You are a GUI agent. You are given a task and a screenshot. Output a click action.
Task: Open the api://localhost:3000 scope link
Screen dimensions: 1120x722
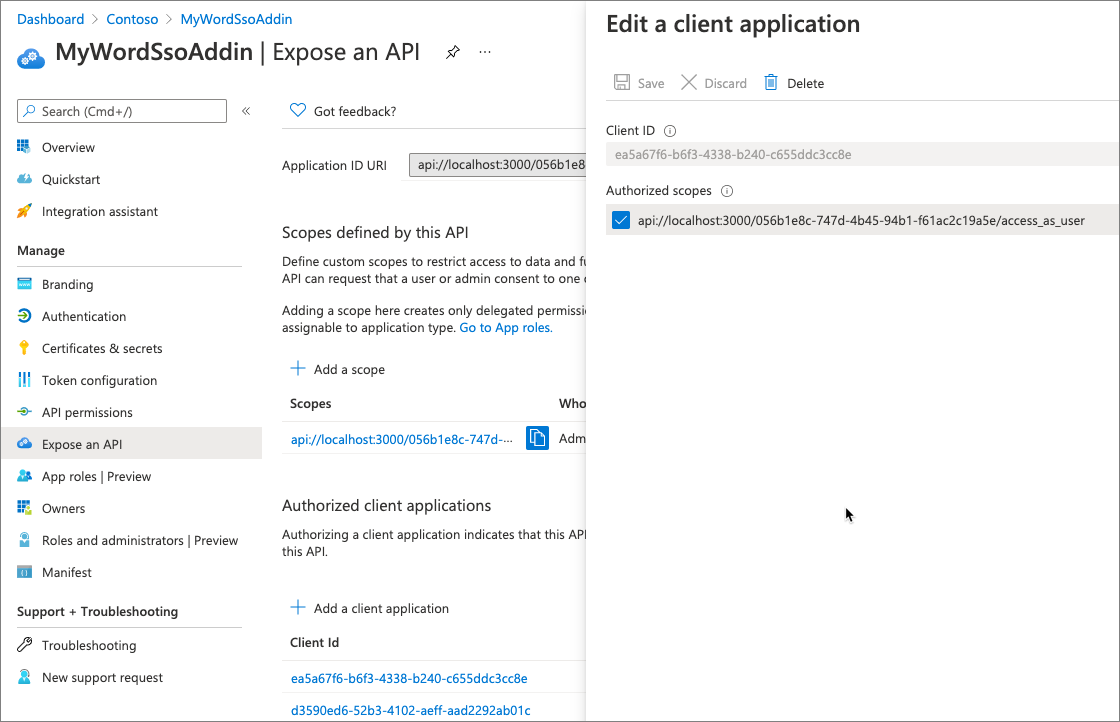point(401,439)
